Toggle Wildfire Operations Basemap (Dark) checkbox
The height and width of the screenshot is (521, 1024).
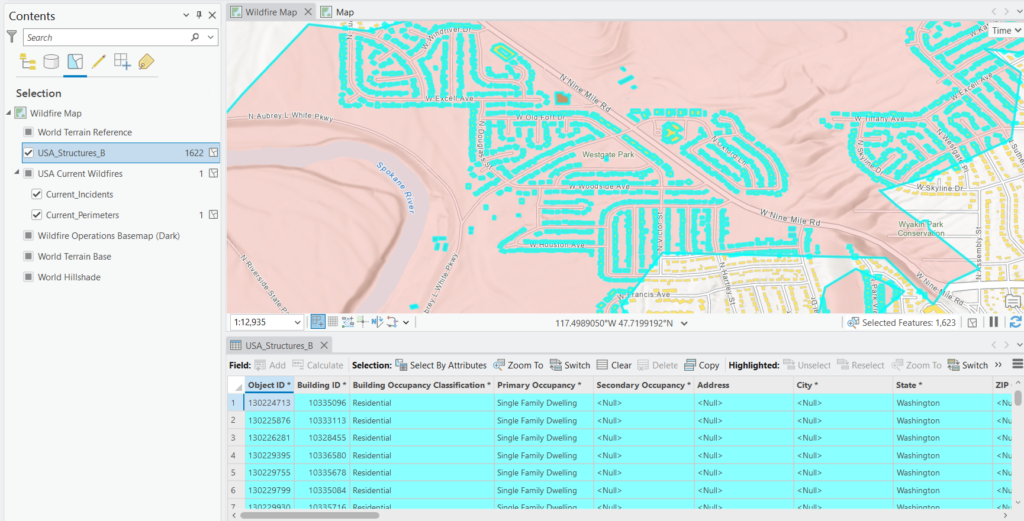[x=28, y=236]
